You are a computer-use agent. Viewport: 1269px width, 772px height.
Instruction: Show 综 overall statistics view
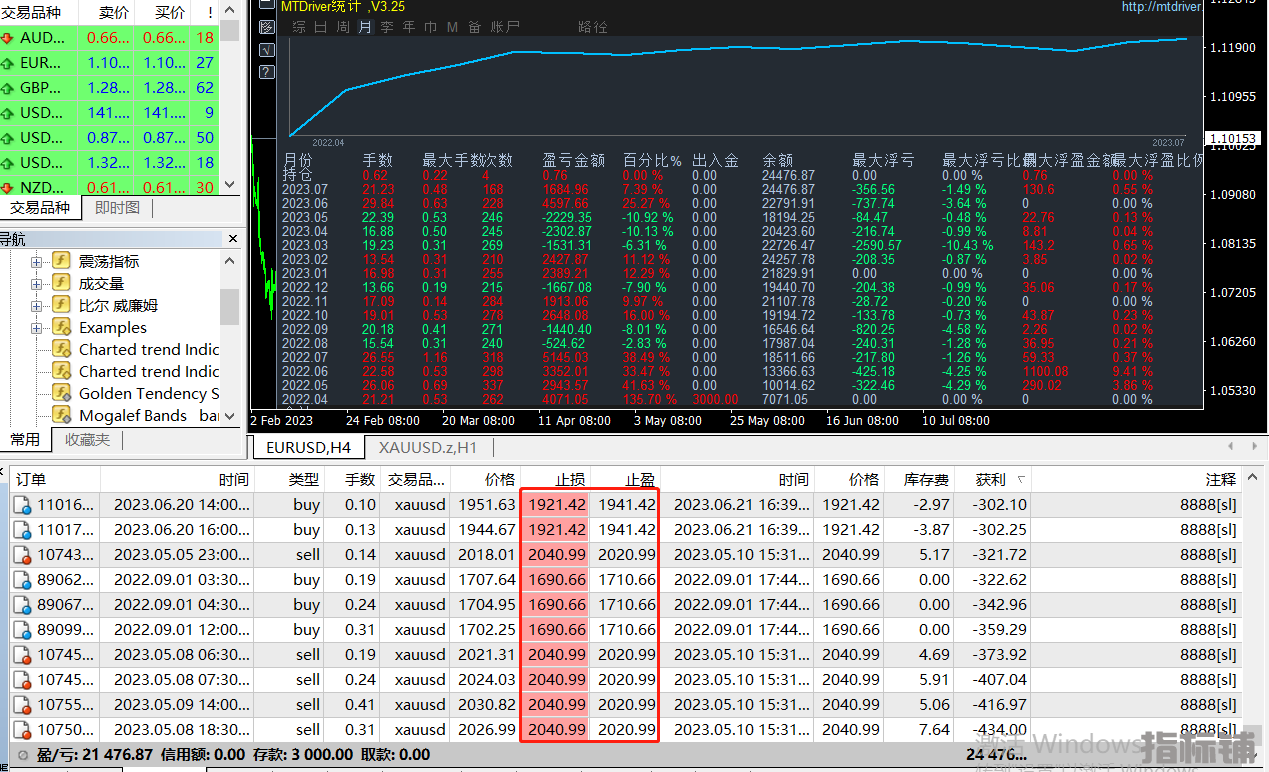click(x=298, y=27)
